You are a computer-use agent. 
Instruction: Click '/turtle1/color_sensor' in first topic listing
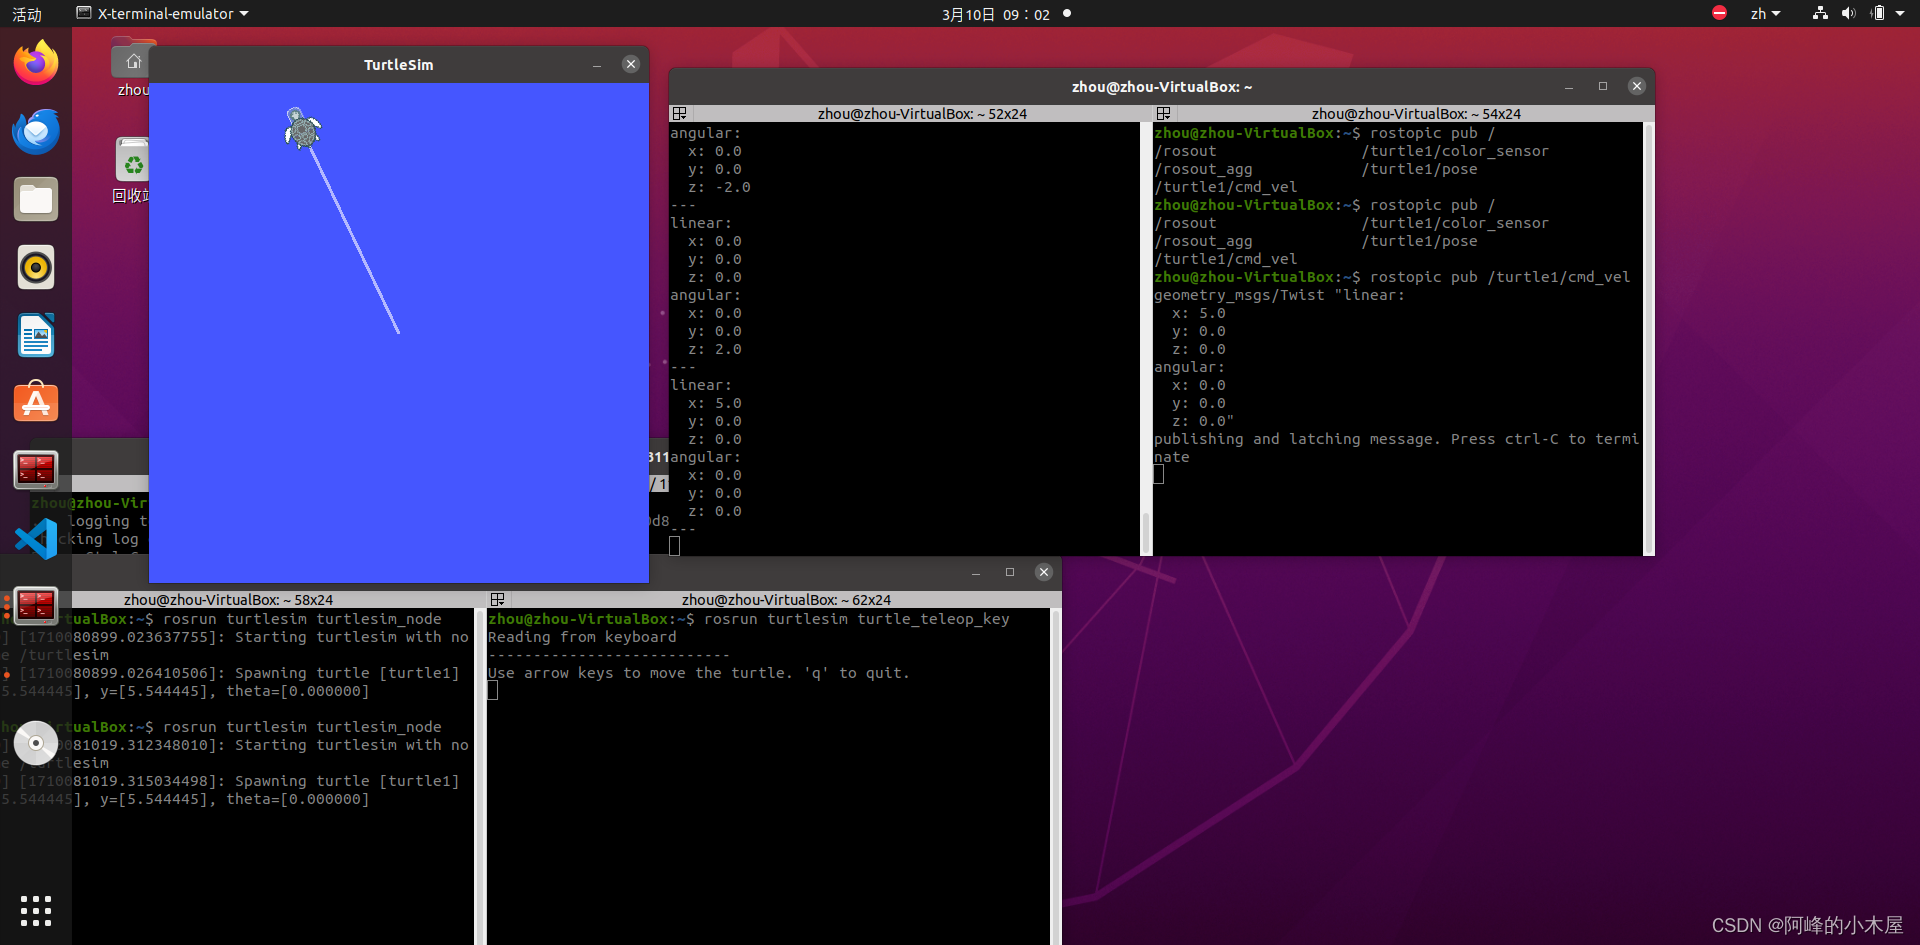[x=1454, y=151]
